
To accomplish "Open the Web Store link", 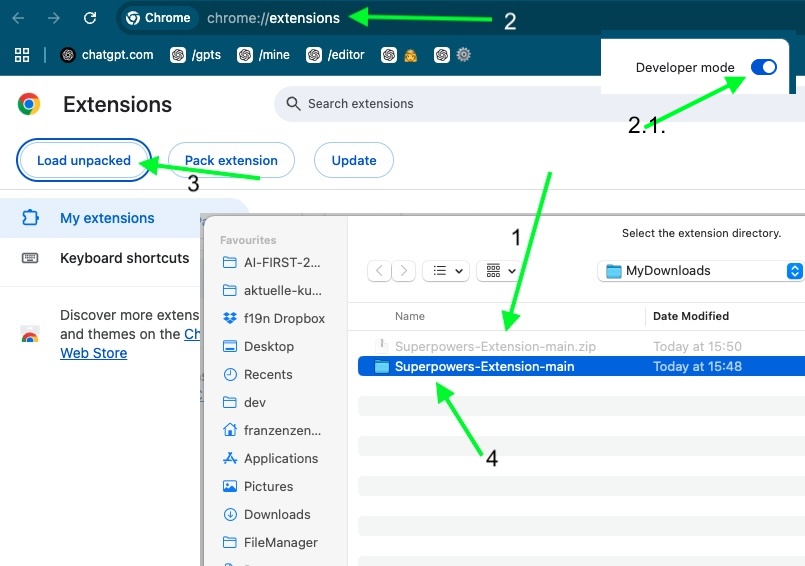I will point(93,353).
